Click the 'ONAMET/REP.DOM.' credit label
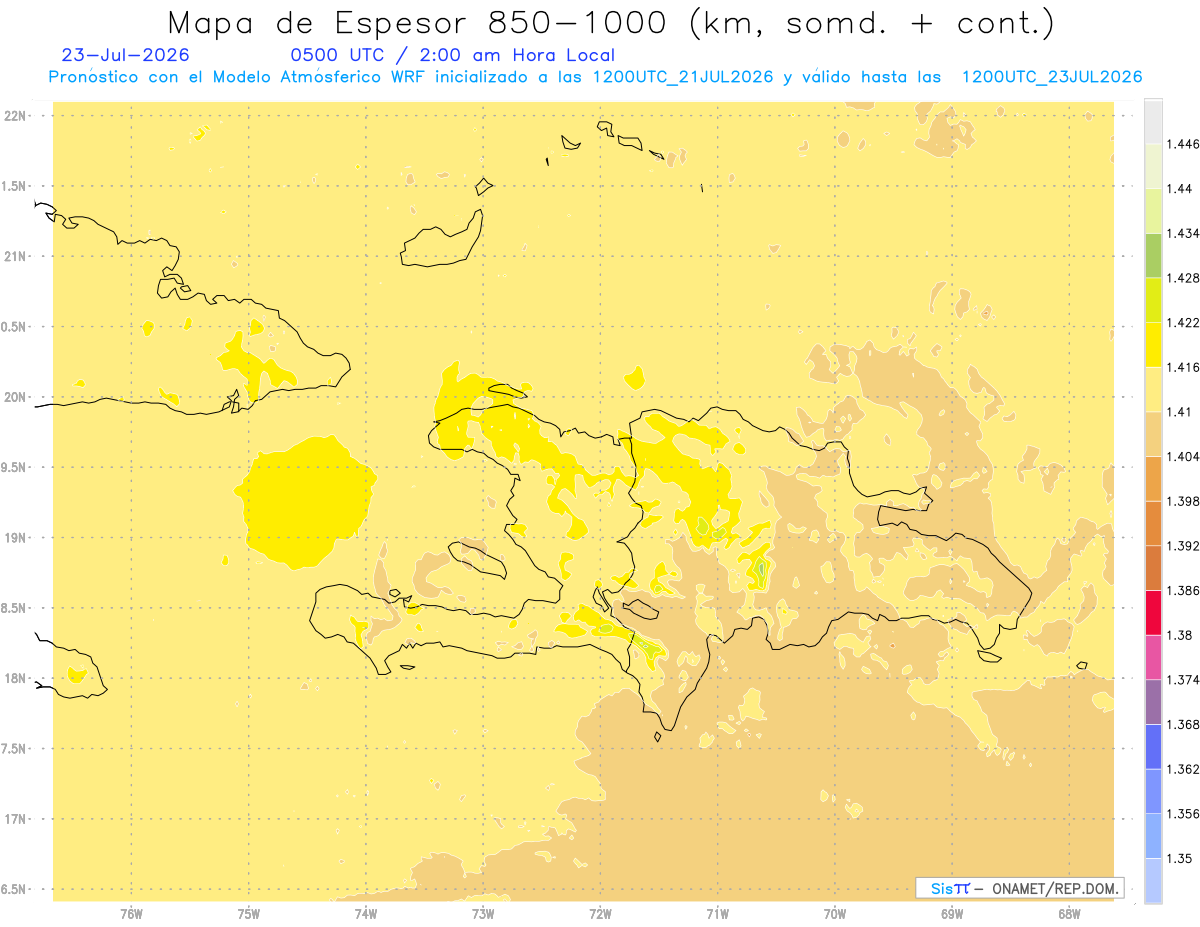 pos(1054,888)
